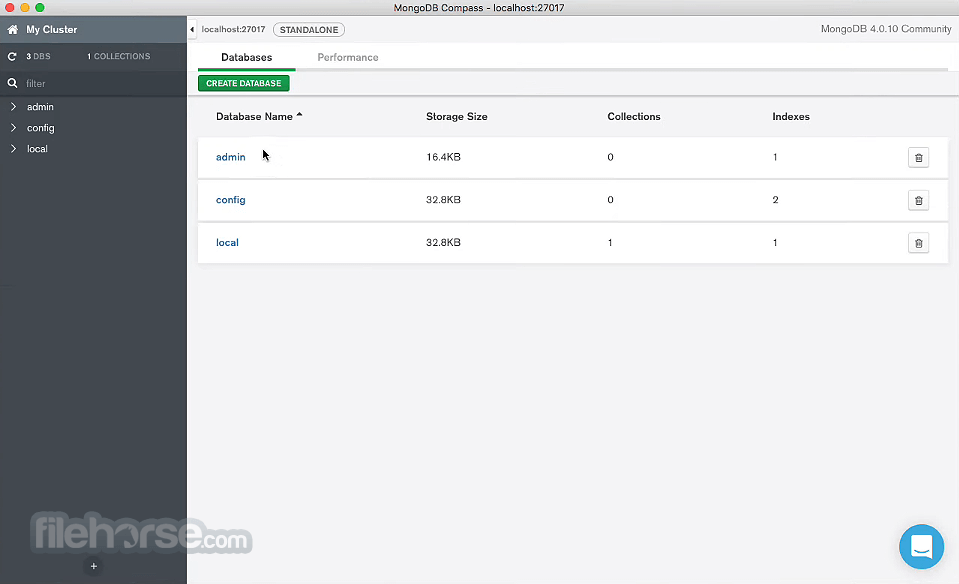
Task: Click the green macOS zoom window button
Action: pos(40,7)
